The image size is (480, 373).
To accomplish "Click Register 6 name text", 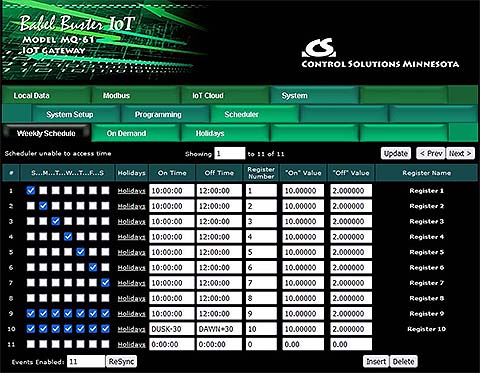I will [427, 267].
